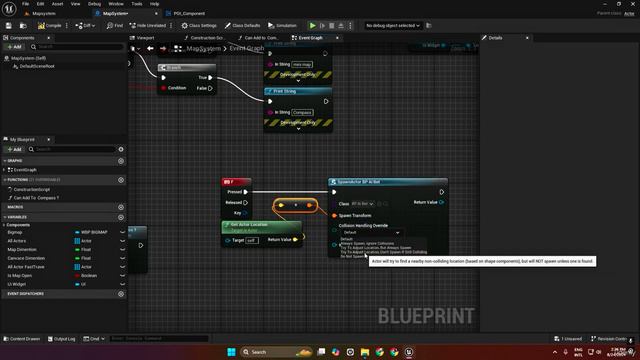Toggle visibility eye for Is Map Open variable

[x=122, y=276]
